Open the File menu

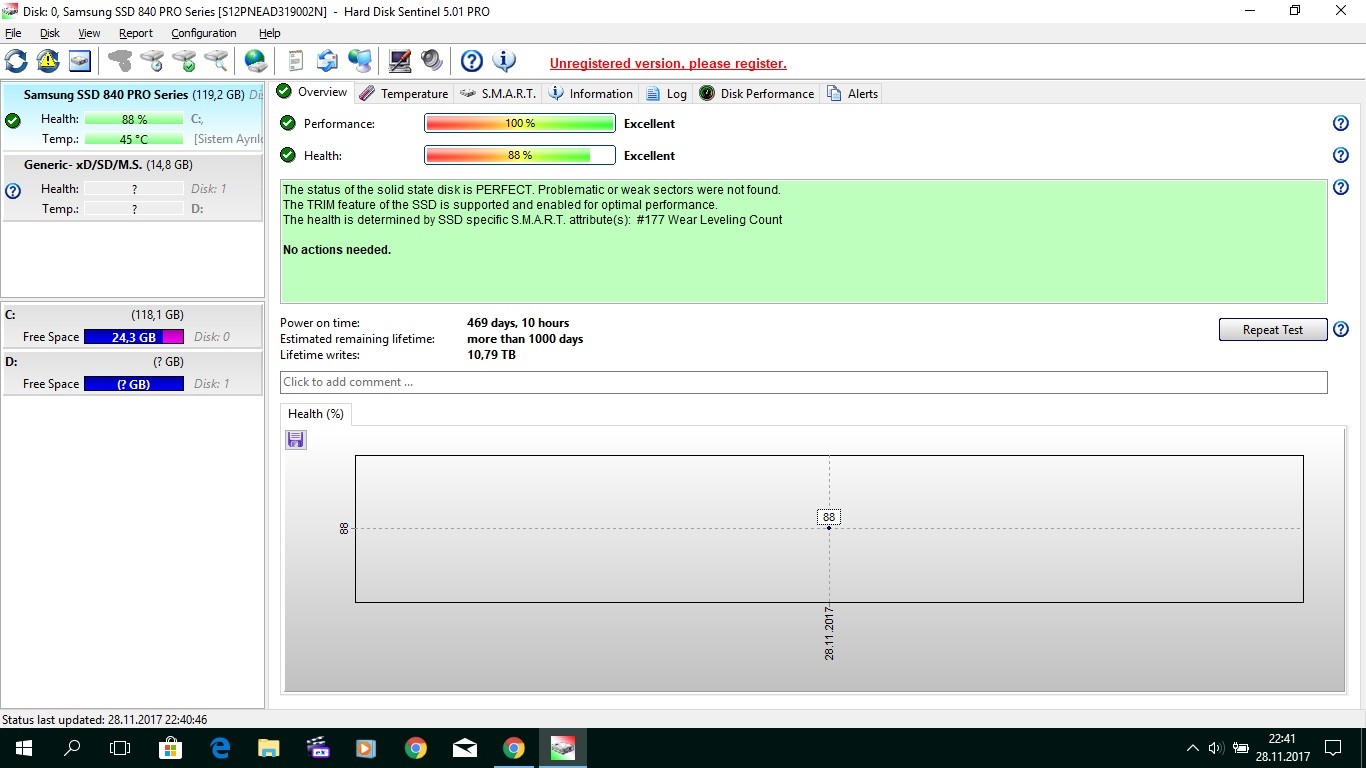[x=13, y=33]
